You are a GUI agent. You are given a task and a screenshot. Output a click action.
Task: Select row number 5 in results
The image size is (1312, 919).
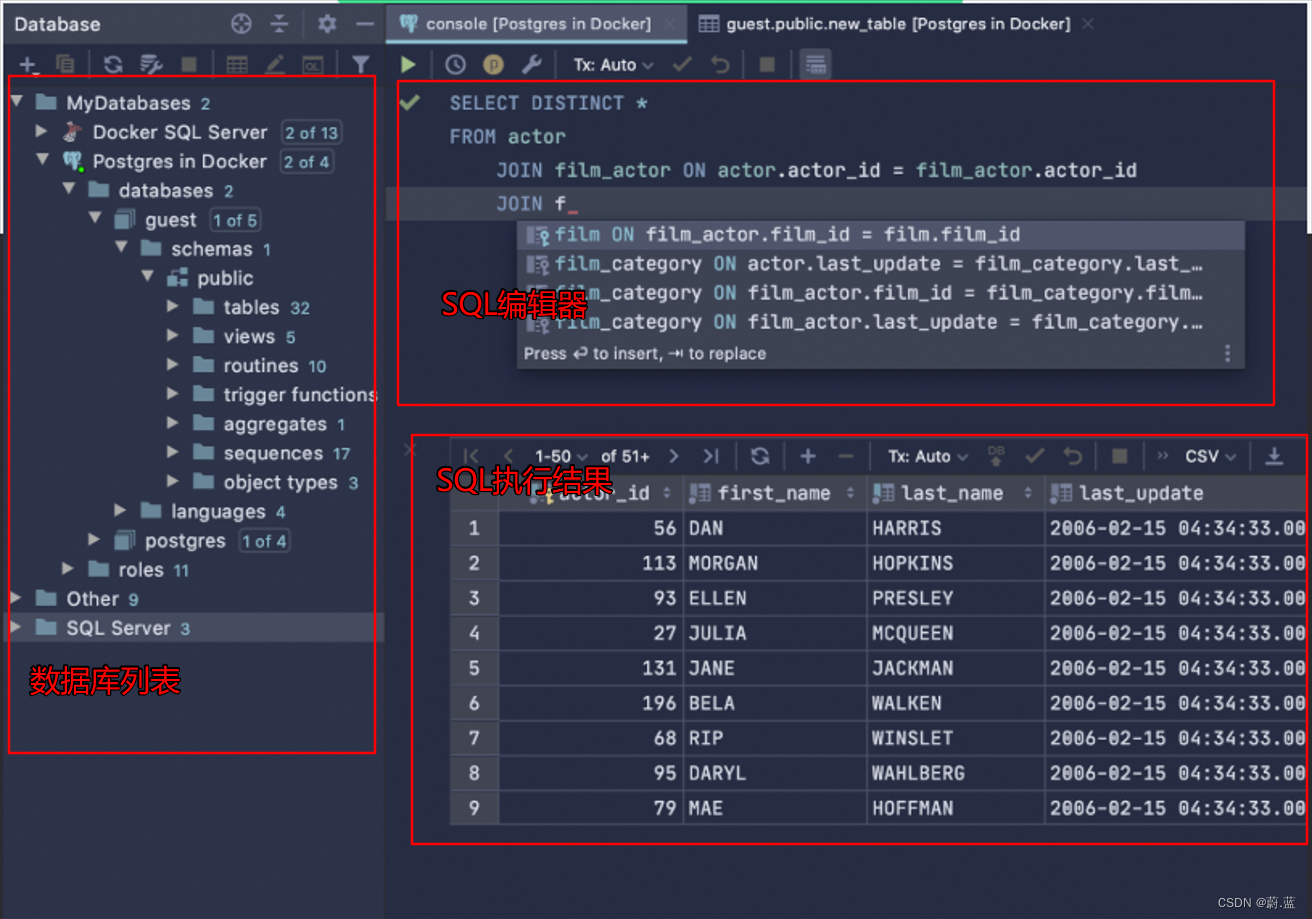point(474,668)
